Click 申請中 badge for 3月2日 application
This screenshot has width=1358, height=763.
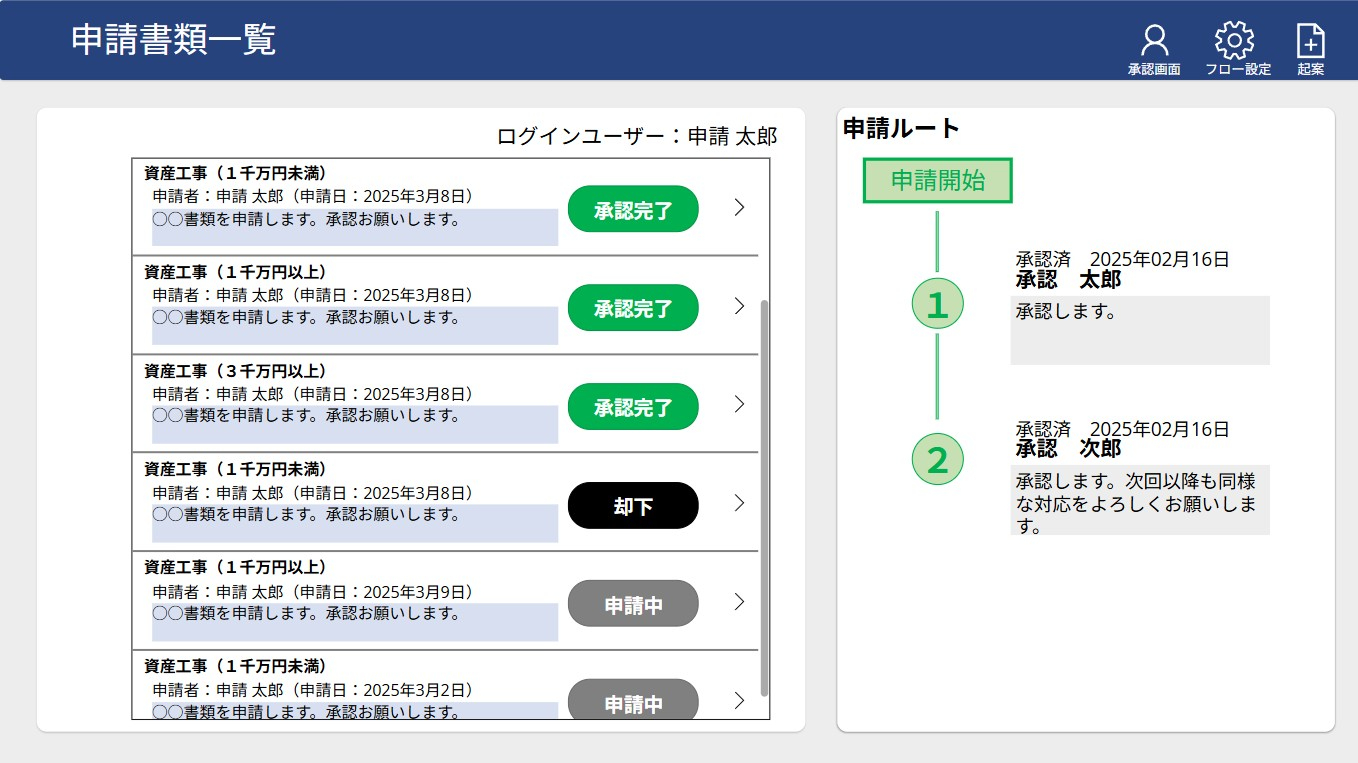click(633, 699)
